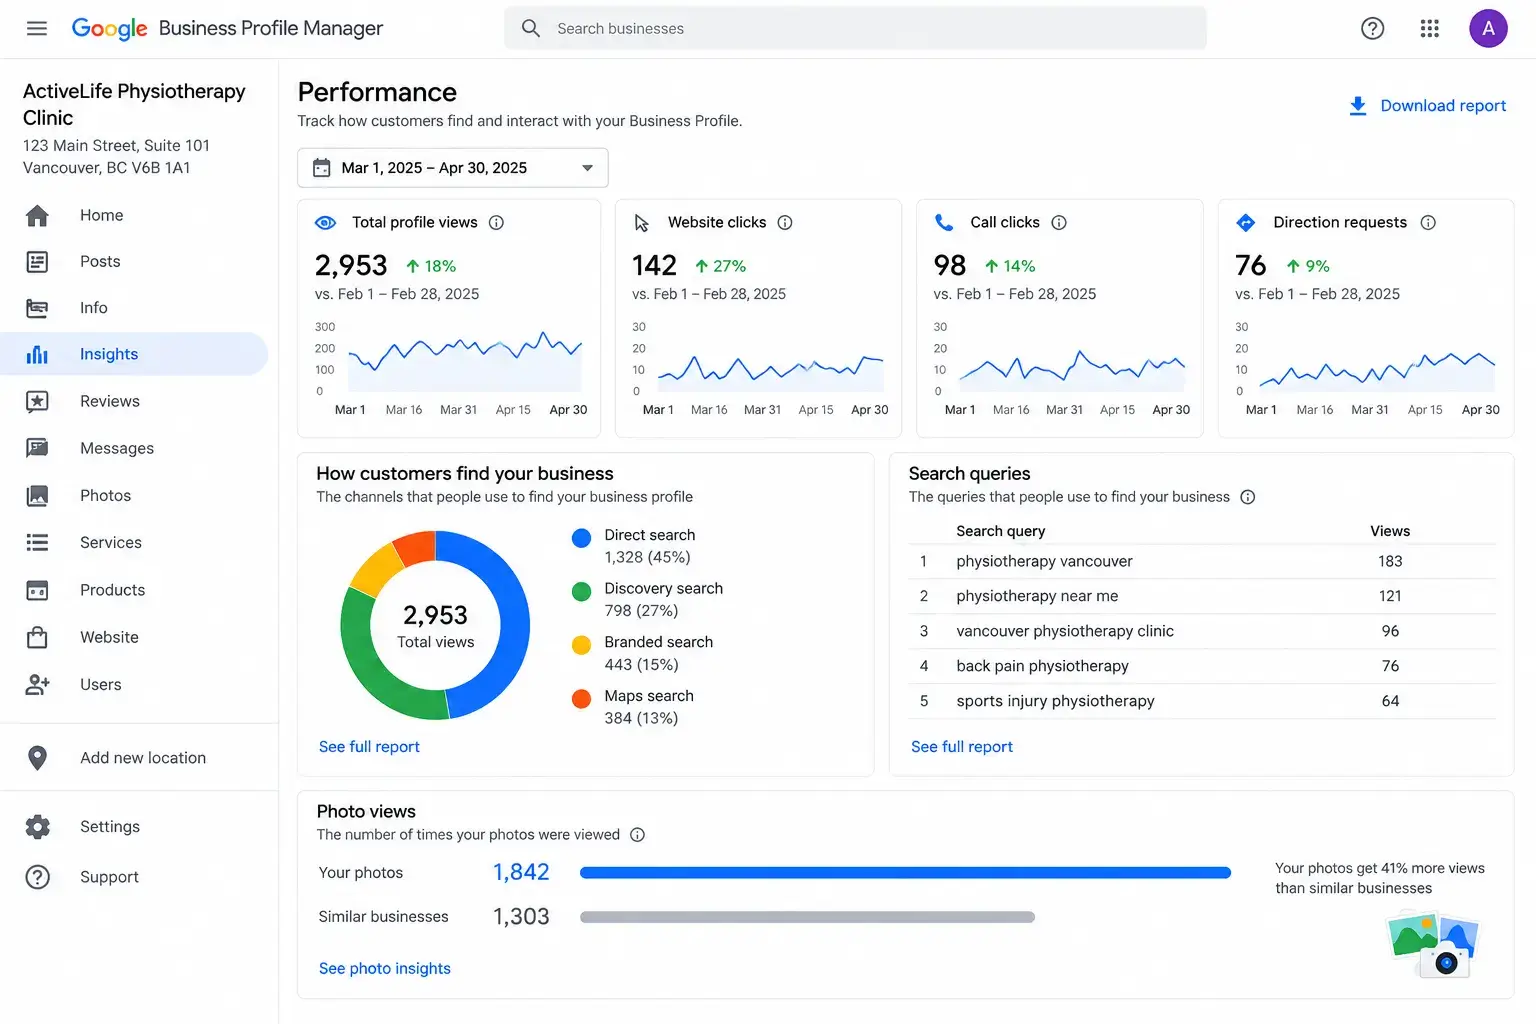The height and width of the screenshot is (1024, 1536).
Task: Open the hamburger main menu
Action: click(x=37, y=28)
